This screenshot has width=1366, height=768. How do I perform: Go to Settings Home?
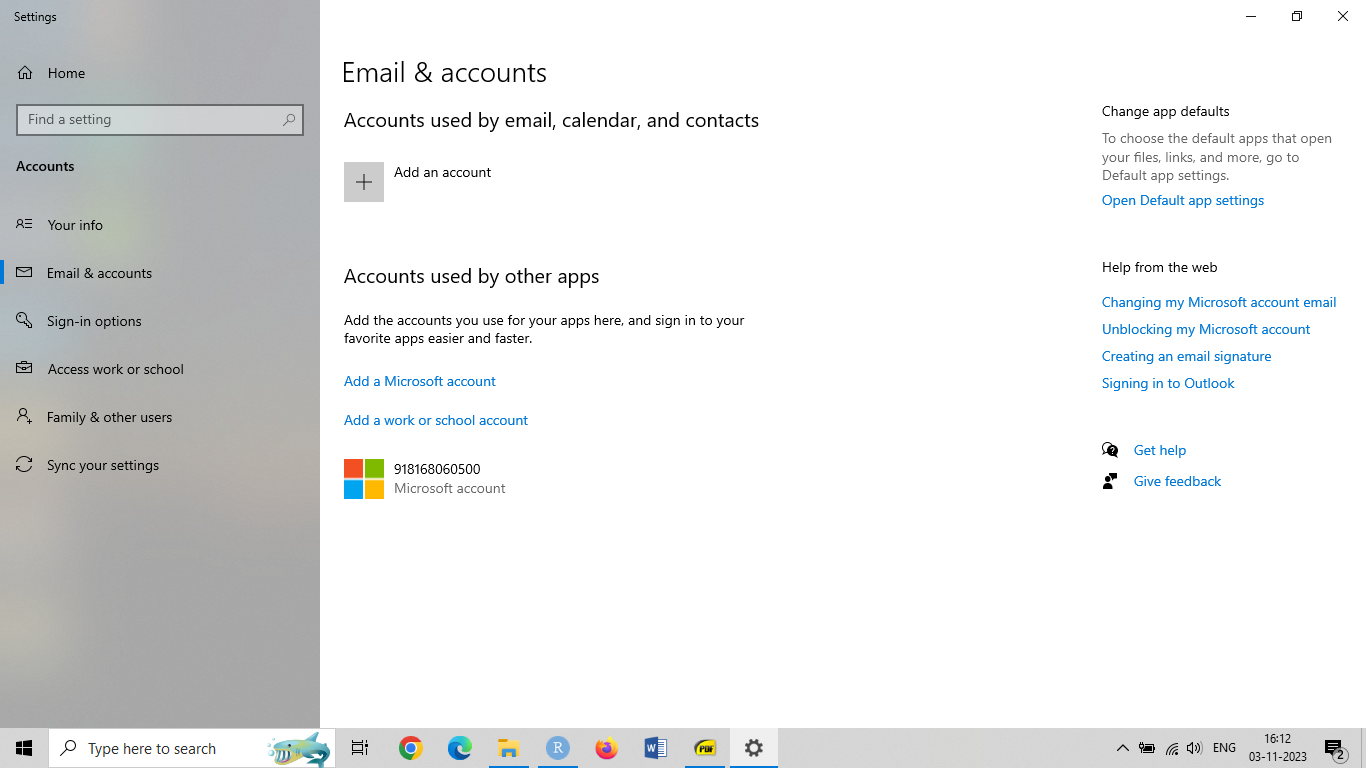pos(66,73)
